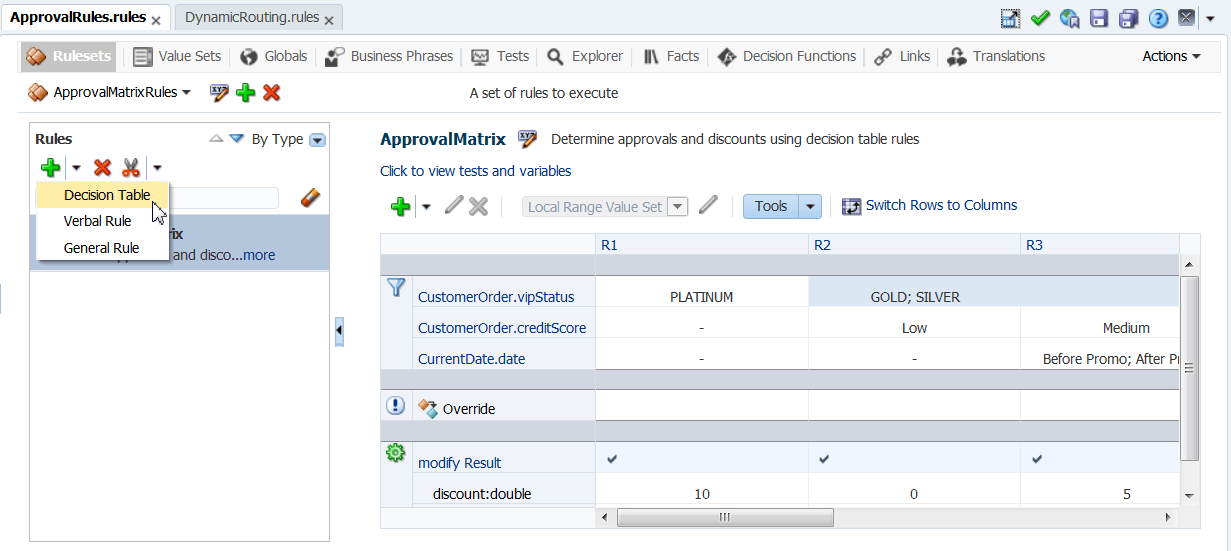The width and height of the screenshot is (1231, 551).
Task: Click the maximize editor table icon in the top toolbar
Action: pyautogui.click(x=1010, y=18)
